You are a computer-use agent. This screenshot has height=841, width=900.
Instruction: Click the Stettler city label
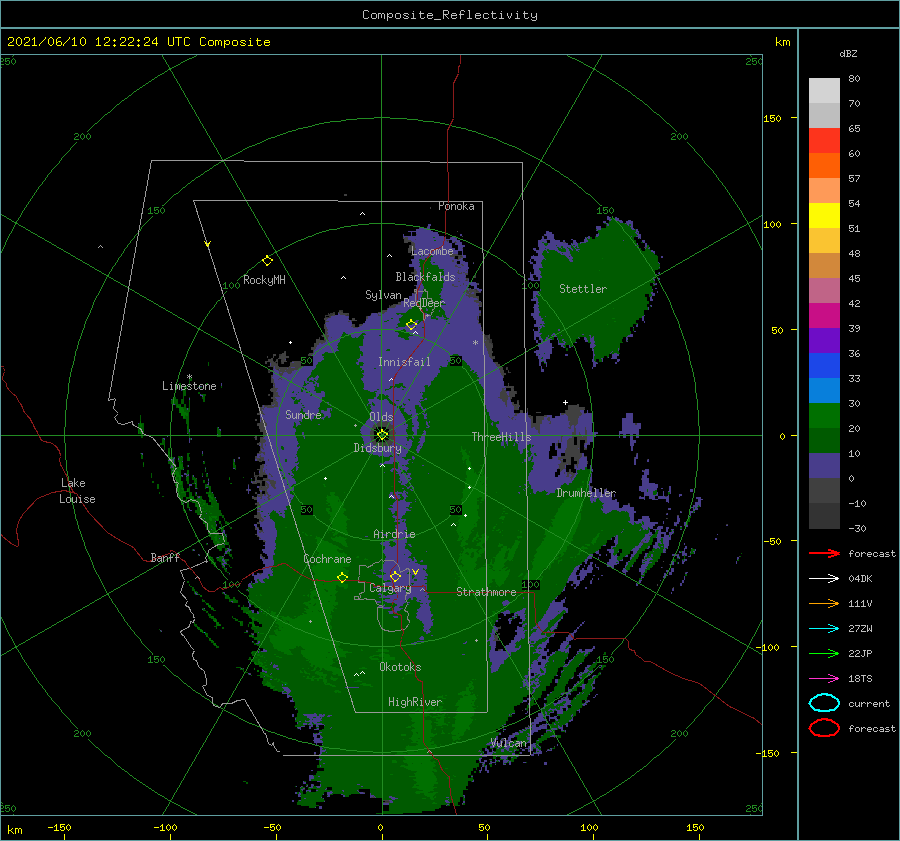point(583,289)
